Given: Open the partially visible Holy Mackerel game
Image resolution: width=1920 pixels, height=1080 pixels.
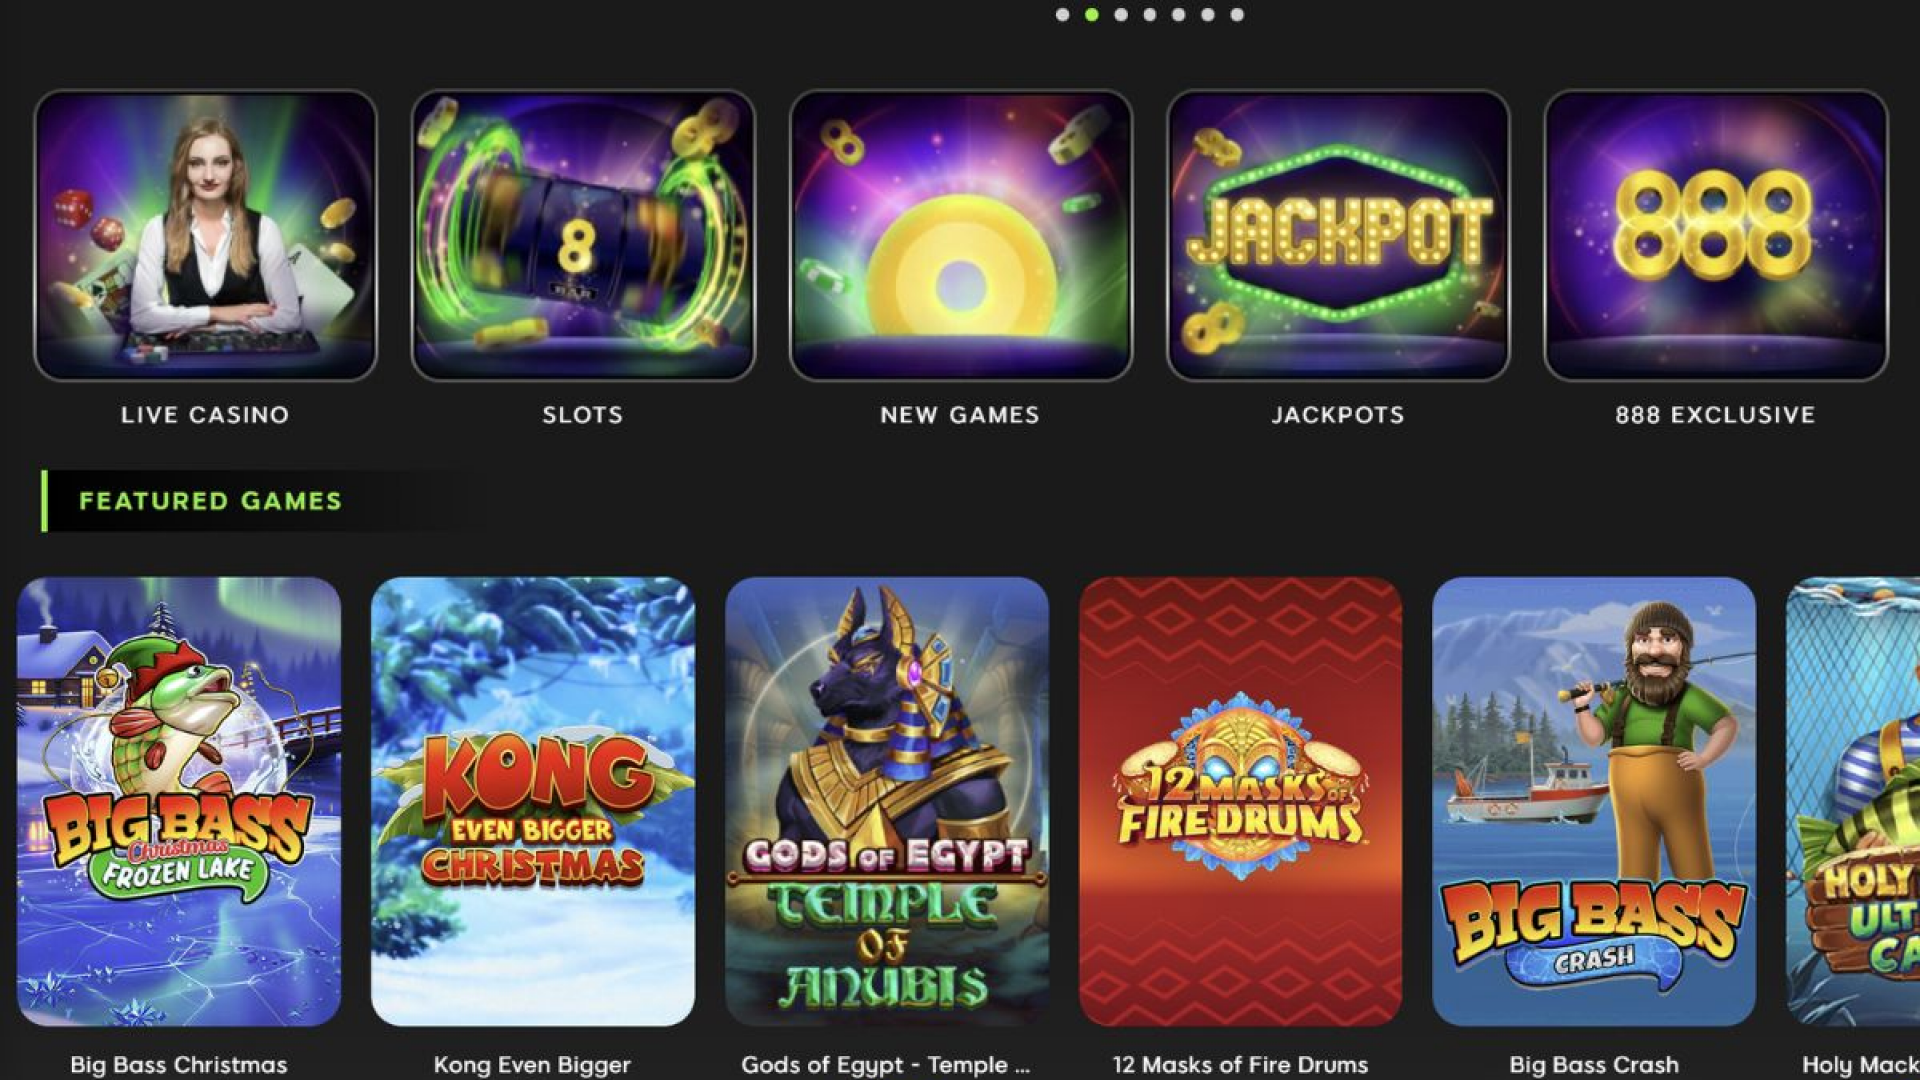Looking at the screenshot, I should 1853,801.
